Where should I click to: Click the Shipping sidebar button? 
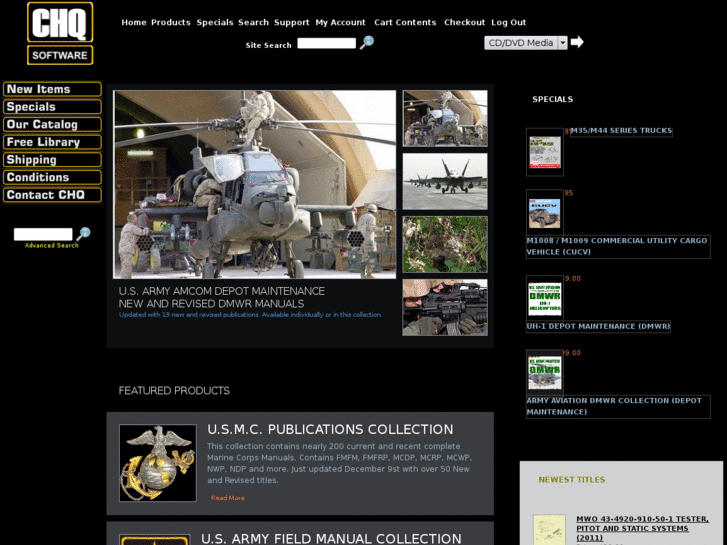pyautogui.click(x=52, y=160)
